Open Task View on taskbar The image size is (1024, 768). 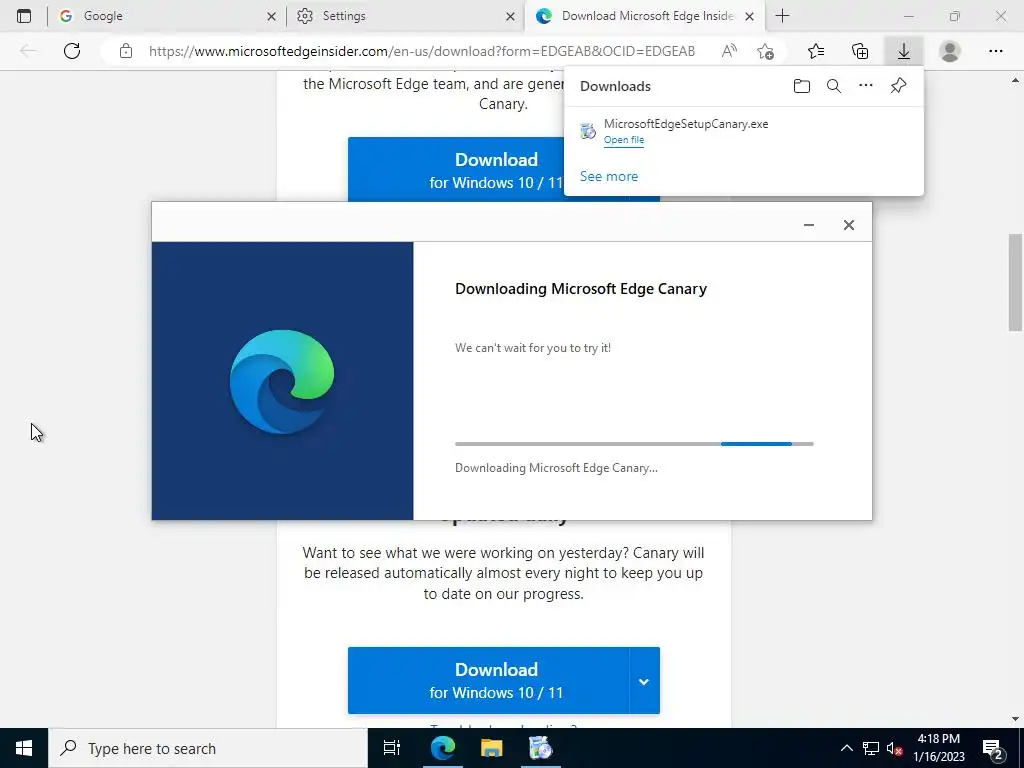coord(392,748)
